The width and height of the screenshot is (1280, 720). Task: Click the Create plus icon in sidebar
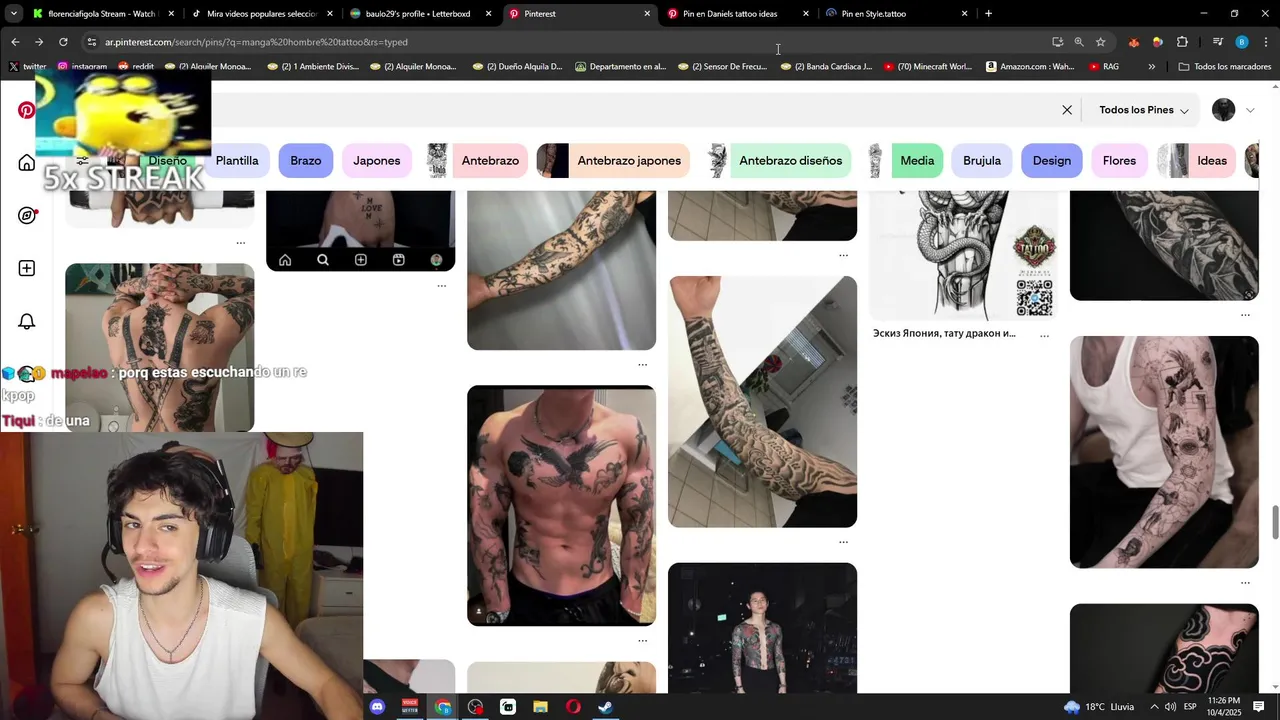pyautogui.click(x=27, y=268)
